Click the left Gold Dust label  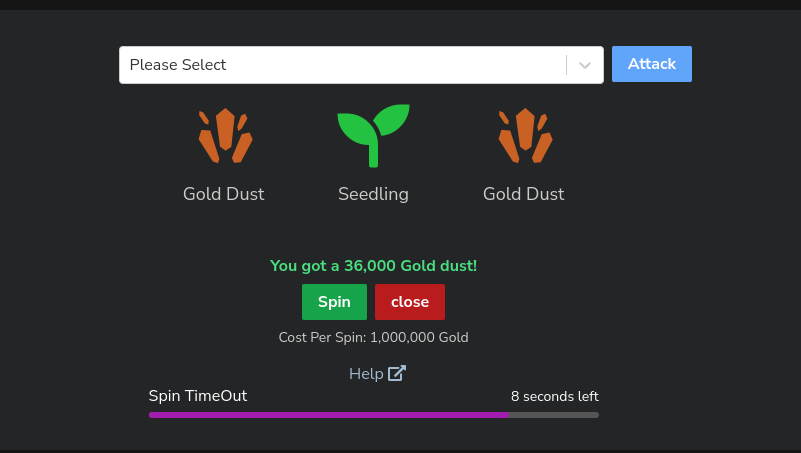tap(224, 194)
